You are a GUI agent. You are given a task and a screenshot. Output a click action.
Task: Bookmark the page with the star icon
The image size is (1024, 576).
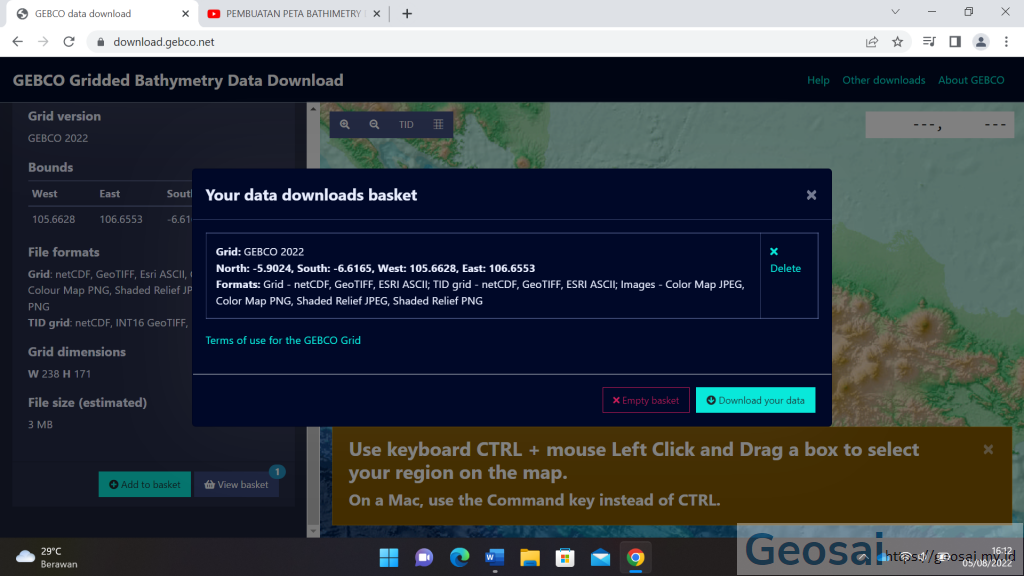tap(897, 42)
